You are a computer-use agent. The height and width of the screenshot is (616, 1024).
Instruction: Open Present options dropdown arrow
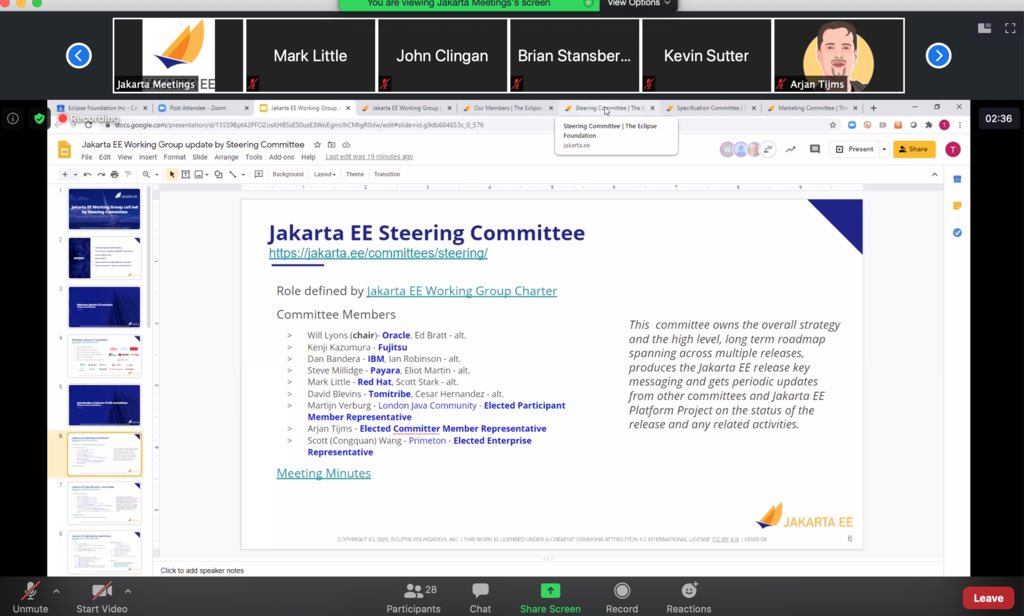pyautogui.click(x=884, y=149)
